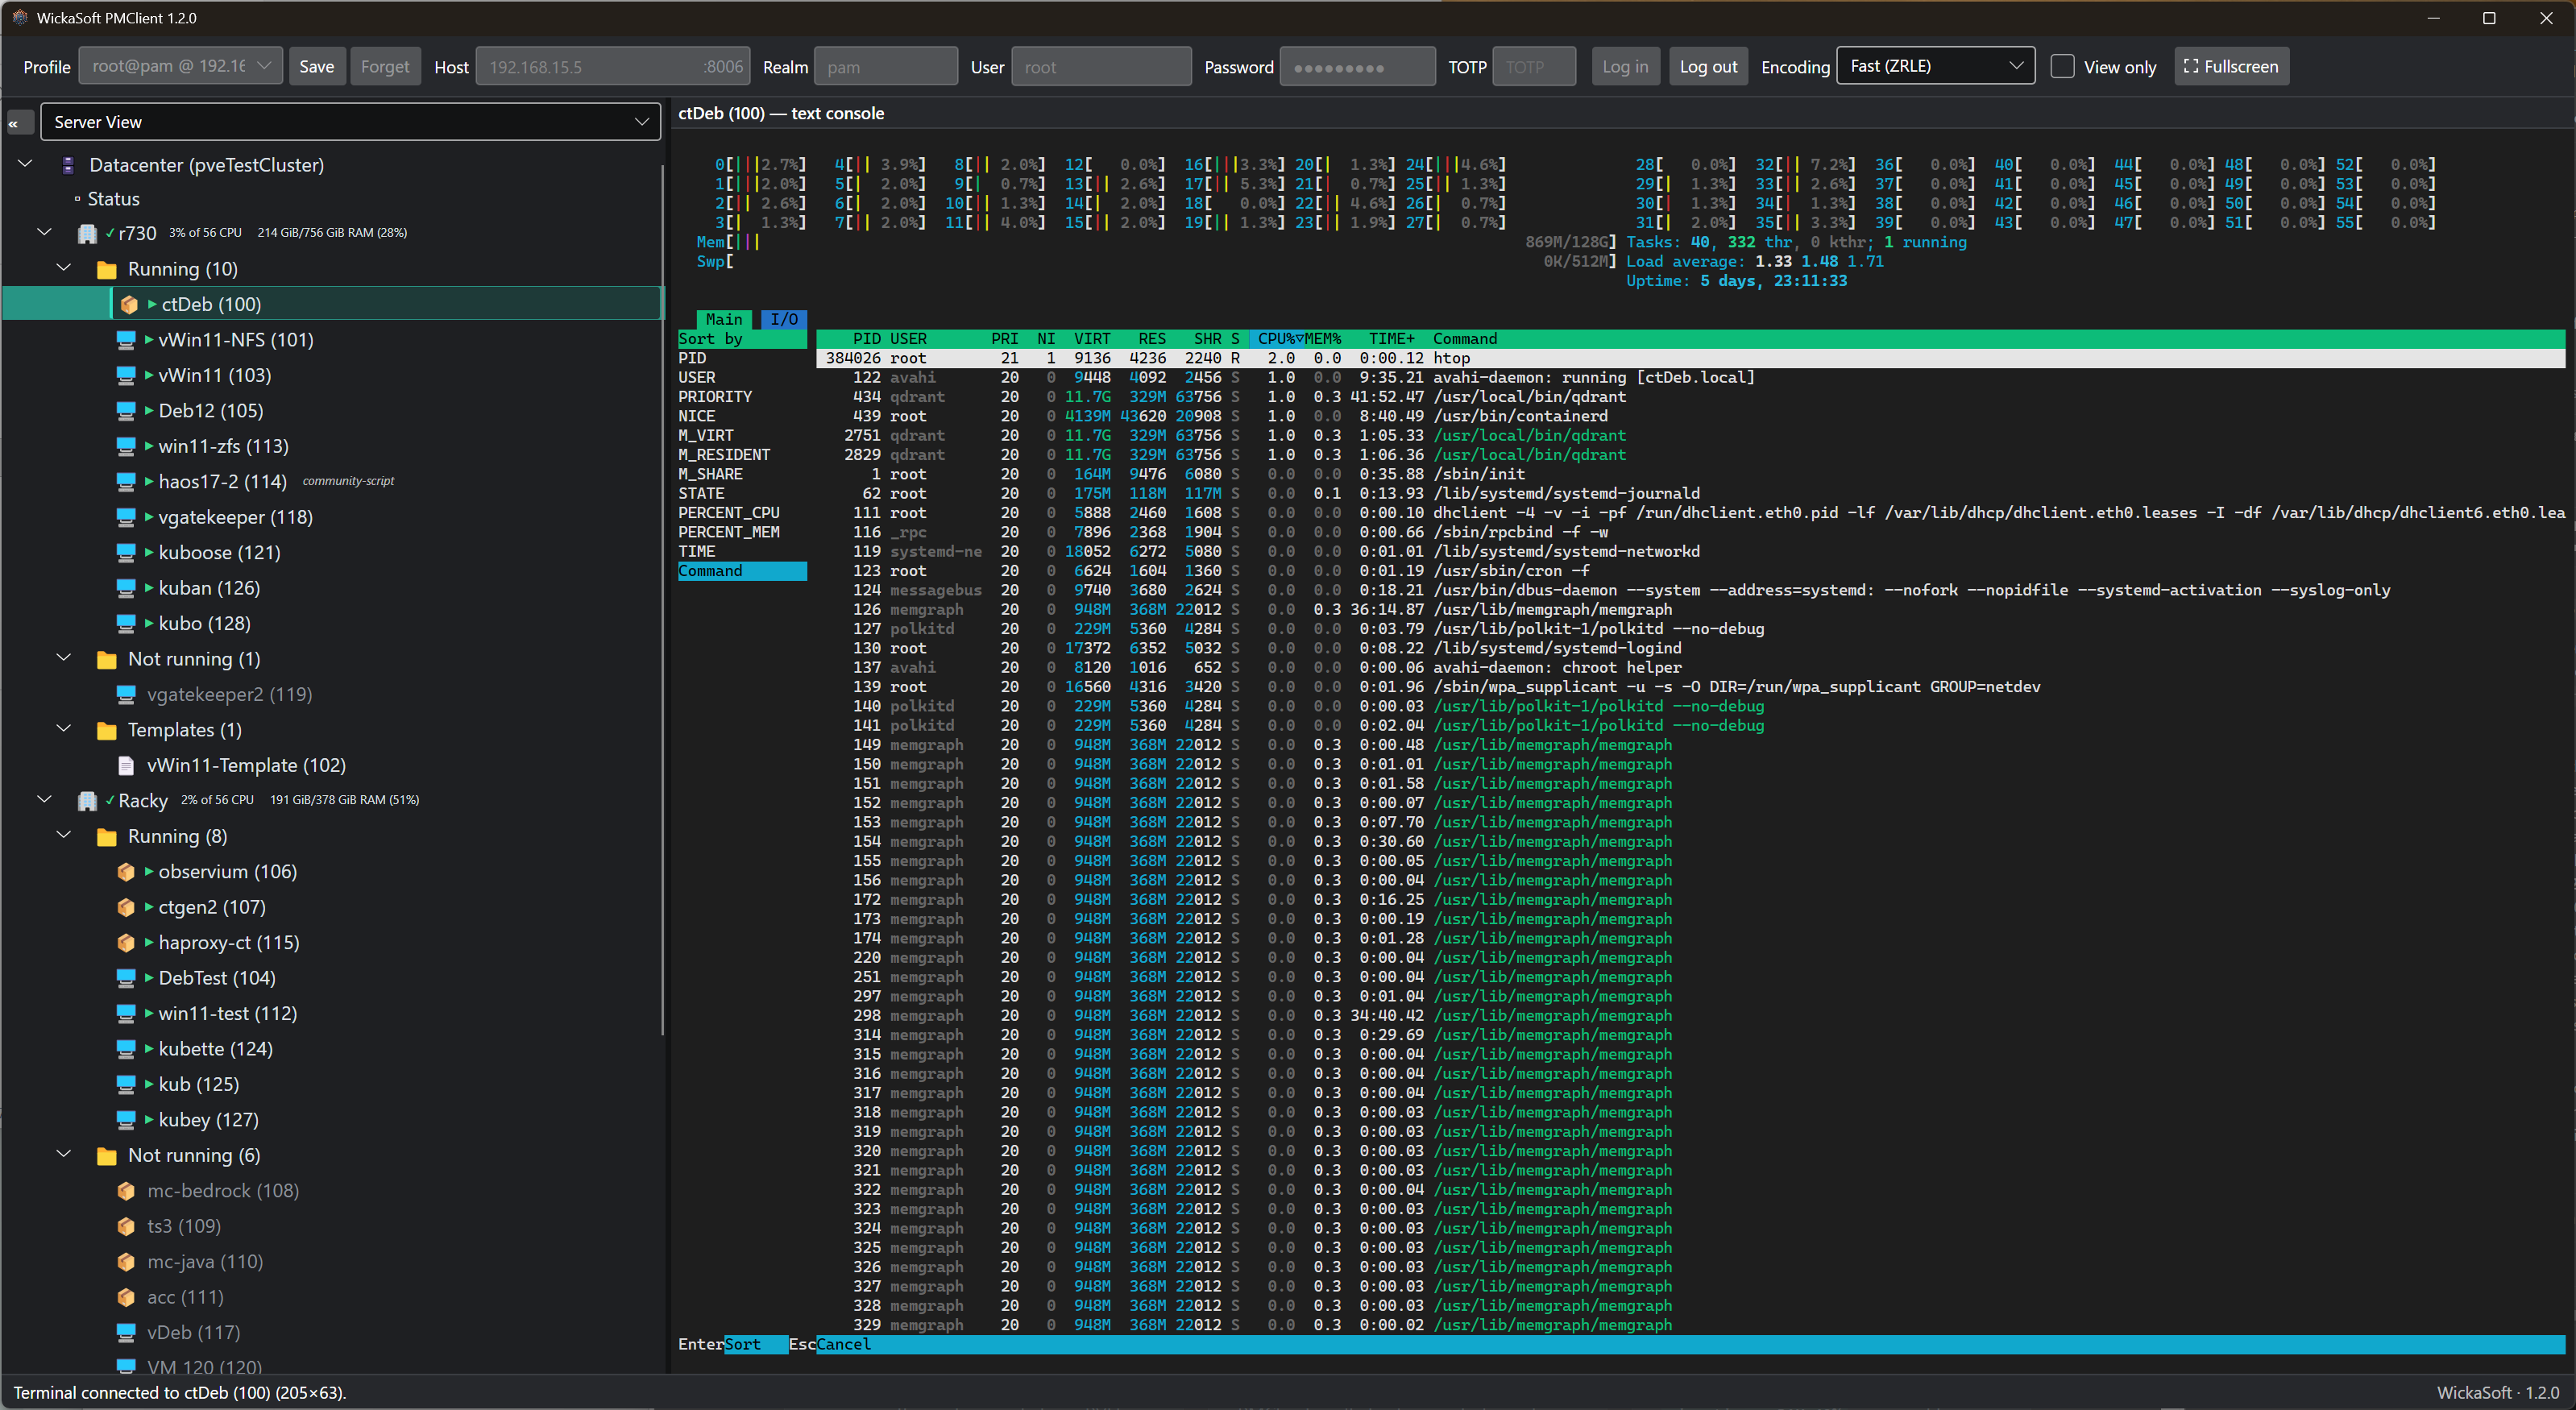The image size is (2576, 1410).
Task: Click the kuban (126) VM icon
Action: pyautogui.click(x=126, y=588)
